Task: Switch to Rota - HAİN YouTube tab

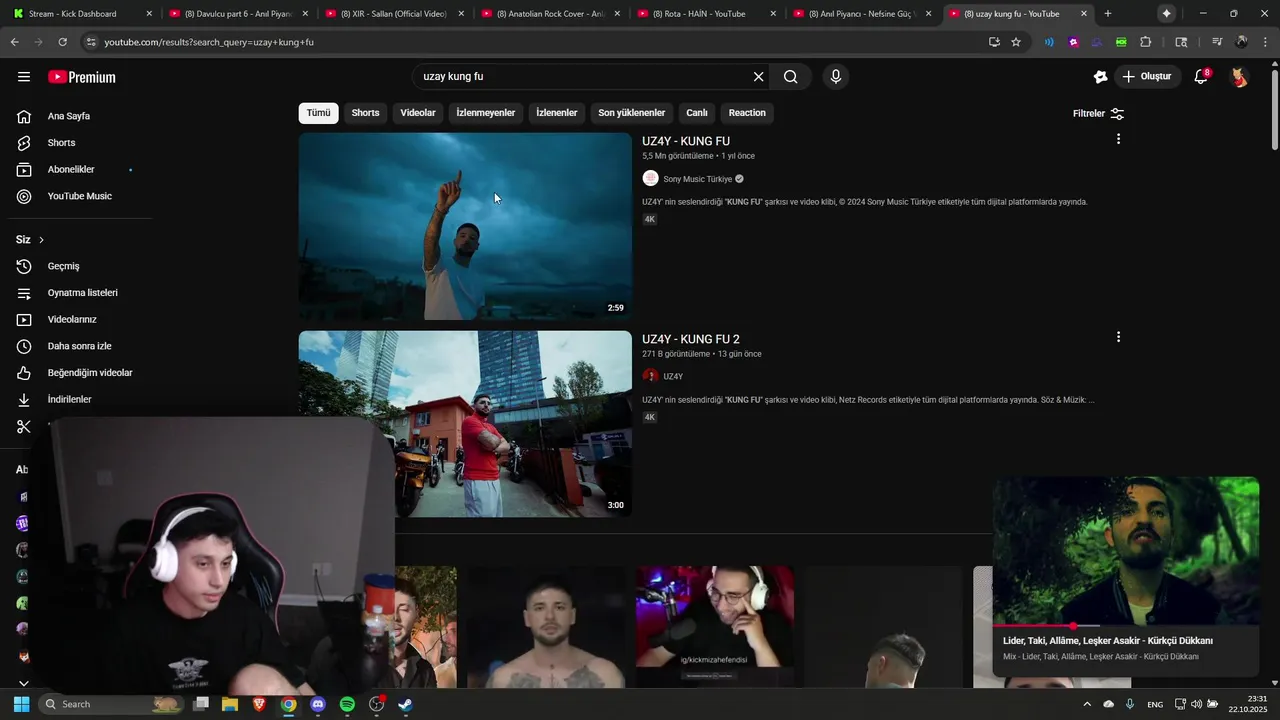Action: pyautogui.click(x=705, y=13)
